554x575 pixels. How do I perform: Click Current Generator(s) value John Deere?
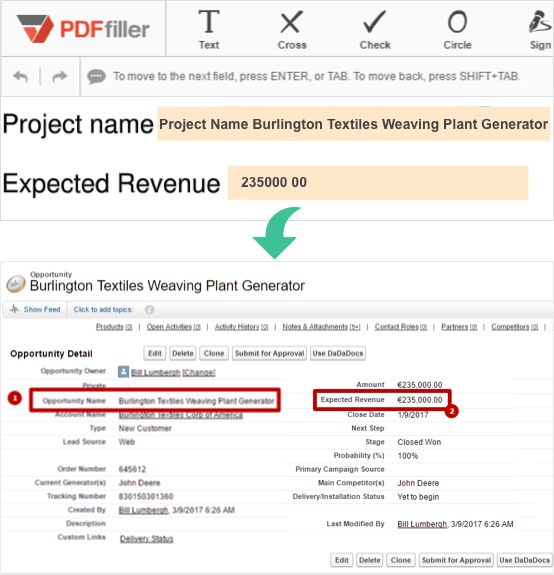click(x=139, y=483)
